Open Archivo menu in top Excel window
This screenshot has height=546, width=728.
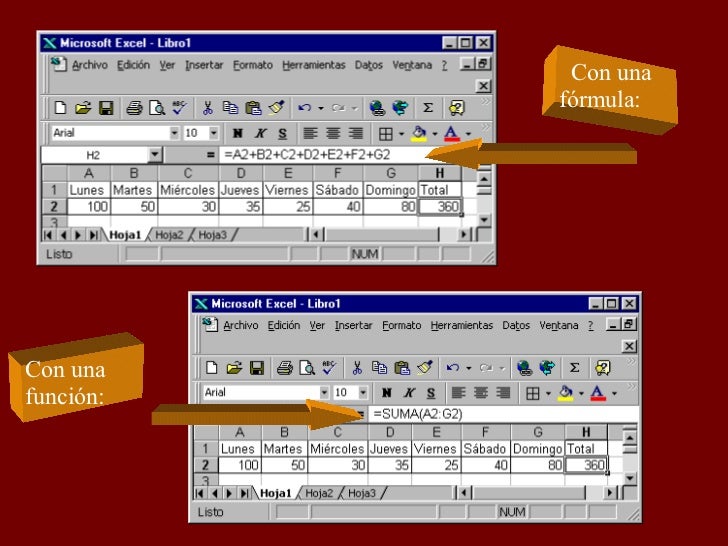click(x=90, y=65)
